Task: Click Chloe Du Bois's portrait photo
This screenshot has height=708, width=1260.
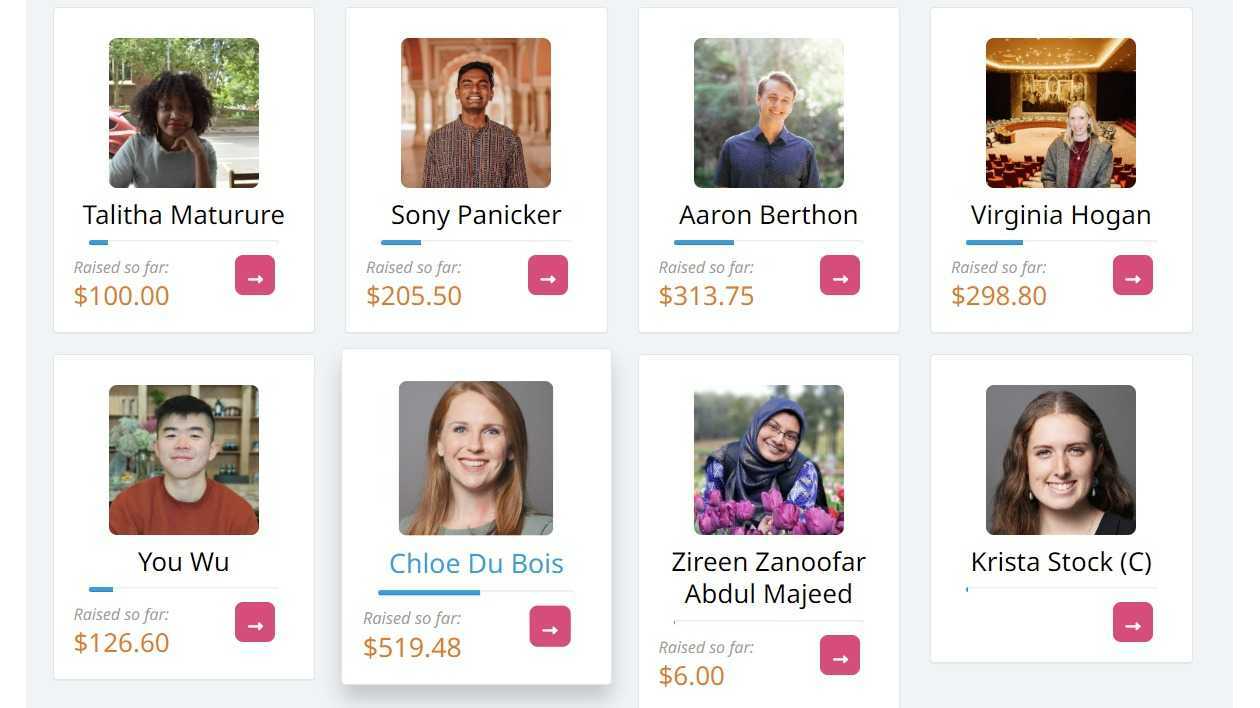Action: pyautogui.click(x=476, y=458)
